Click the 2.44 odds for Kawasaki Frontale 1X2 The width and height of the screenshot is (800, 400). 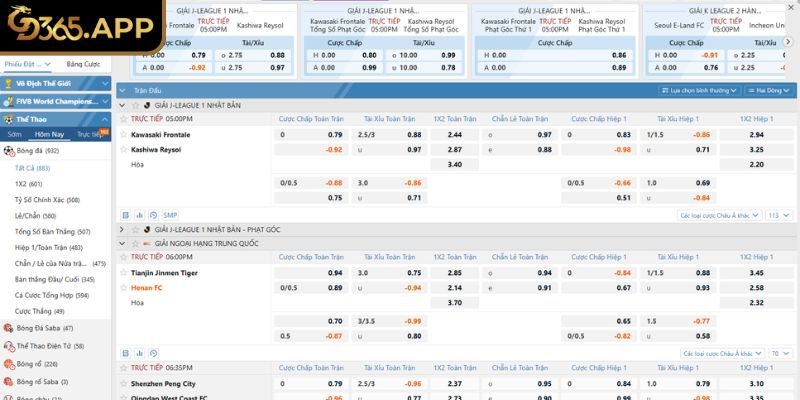click(x=455, y=134)
